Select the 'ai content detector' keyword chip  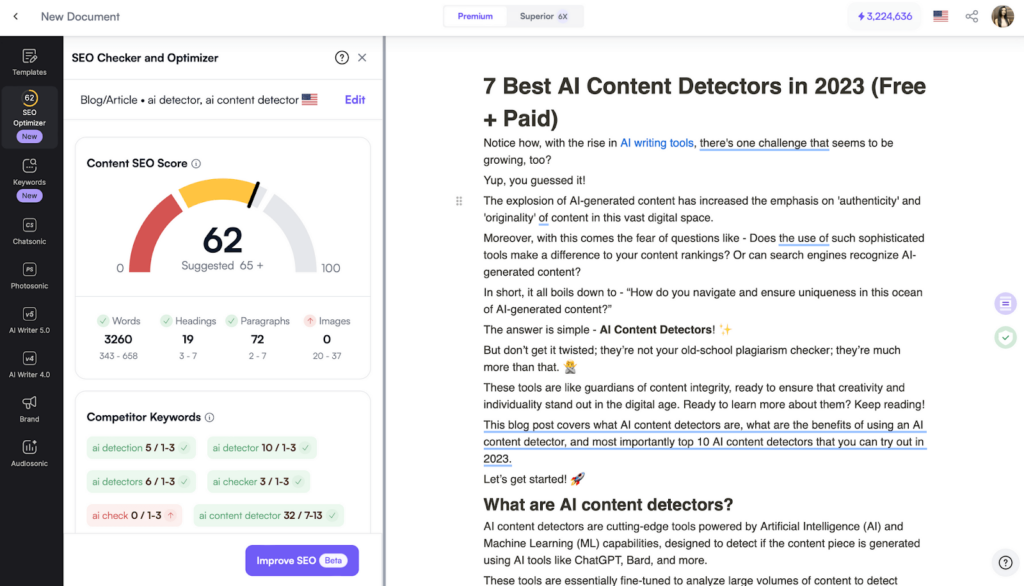(268, 515)
